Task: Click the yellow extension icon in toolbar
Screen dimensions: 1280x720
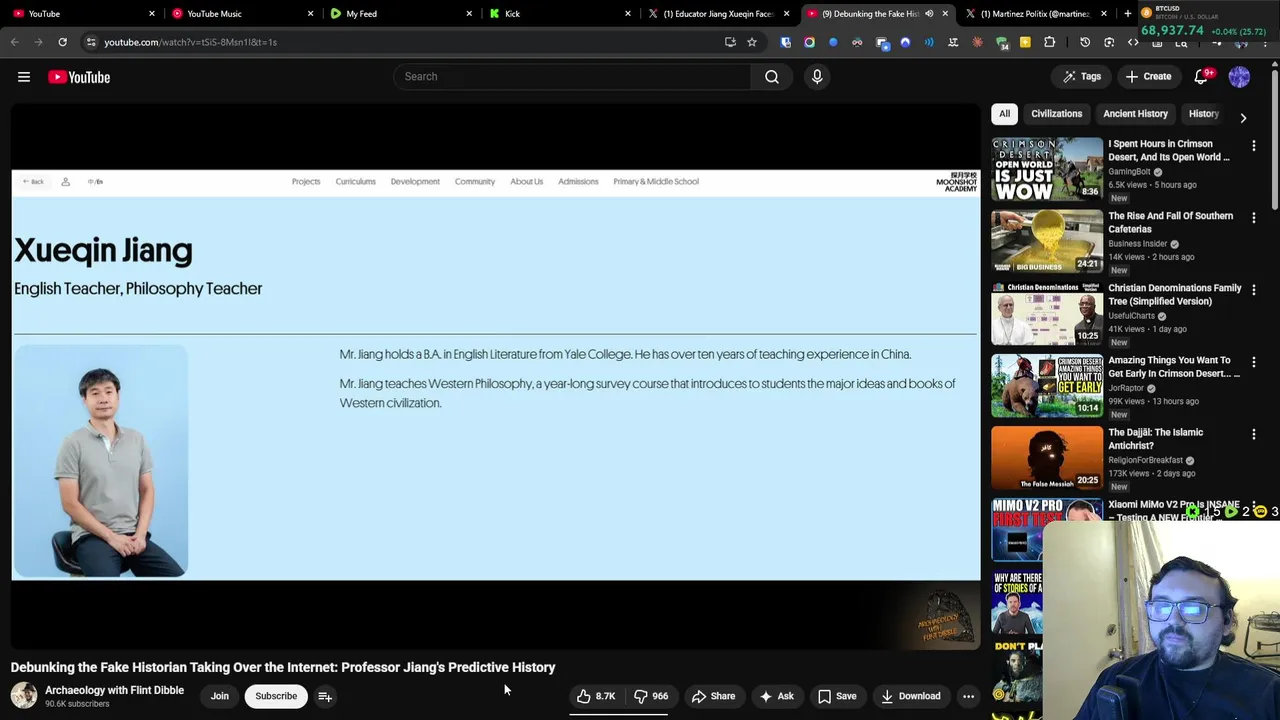Action: point(1025,42)
